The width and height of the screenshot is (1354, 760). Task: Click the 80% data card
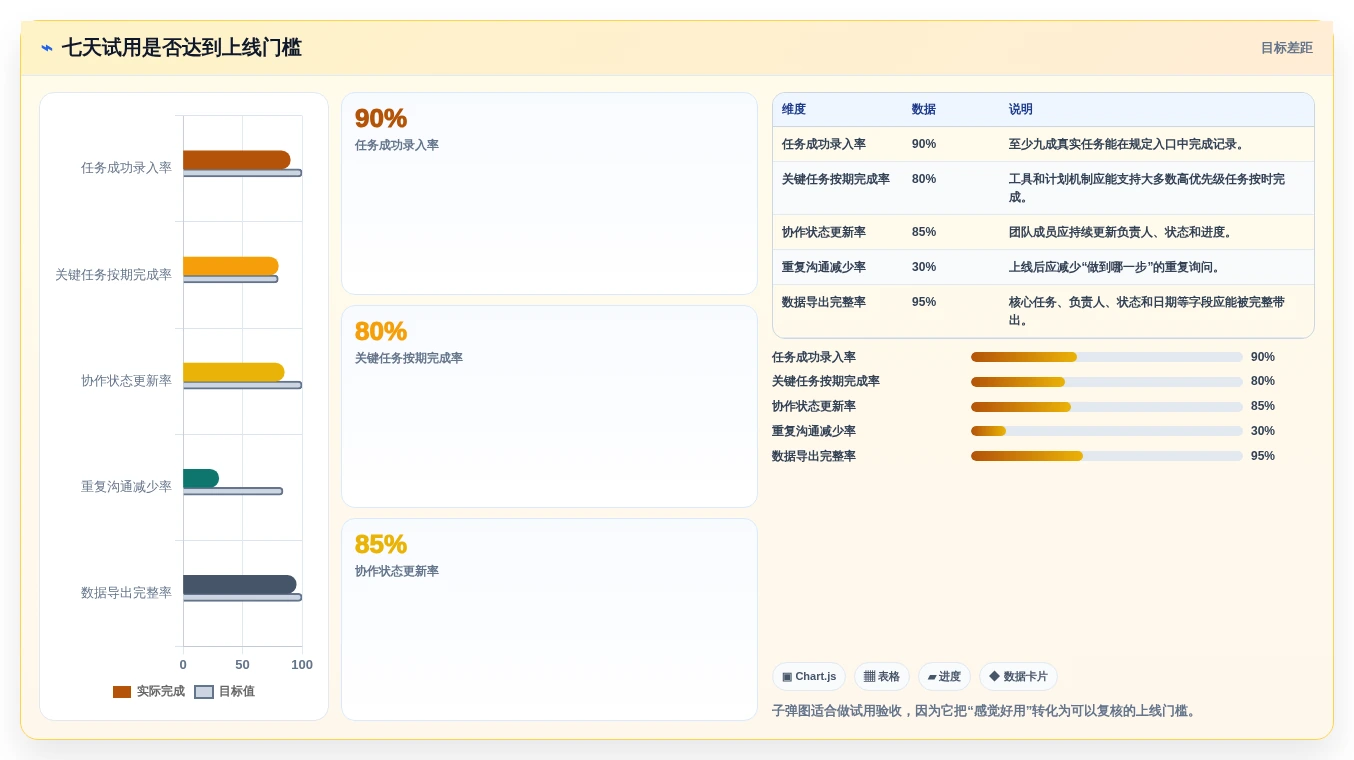pyautogui.click(x=549, y=407)
